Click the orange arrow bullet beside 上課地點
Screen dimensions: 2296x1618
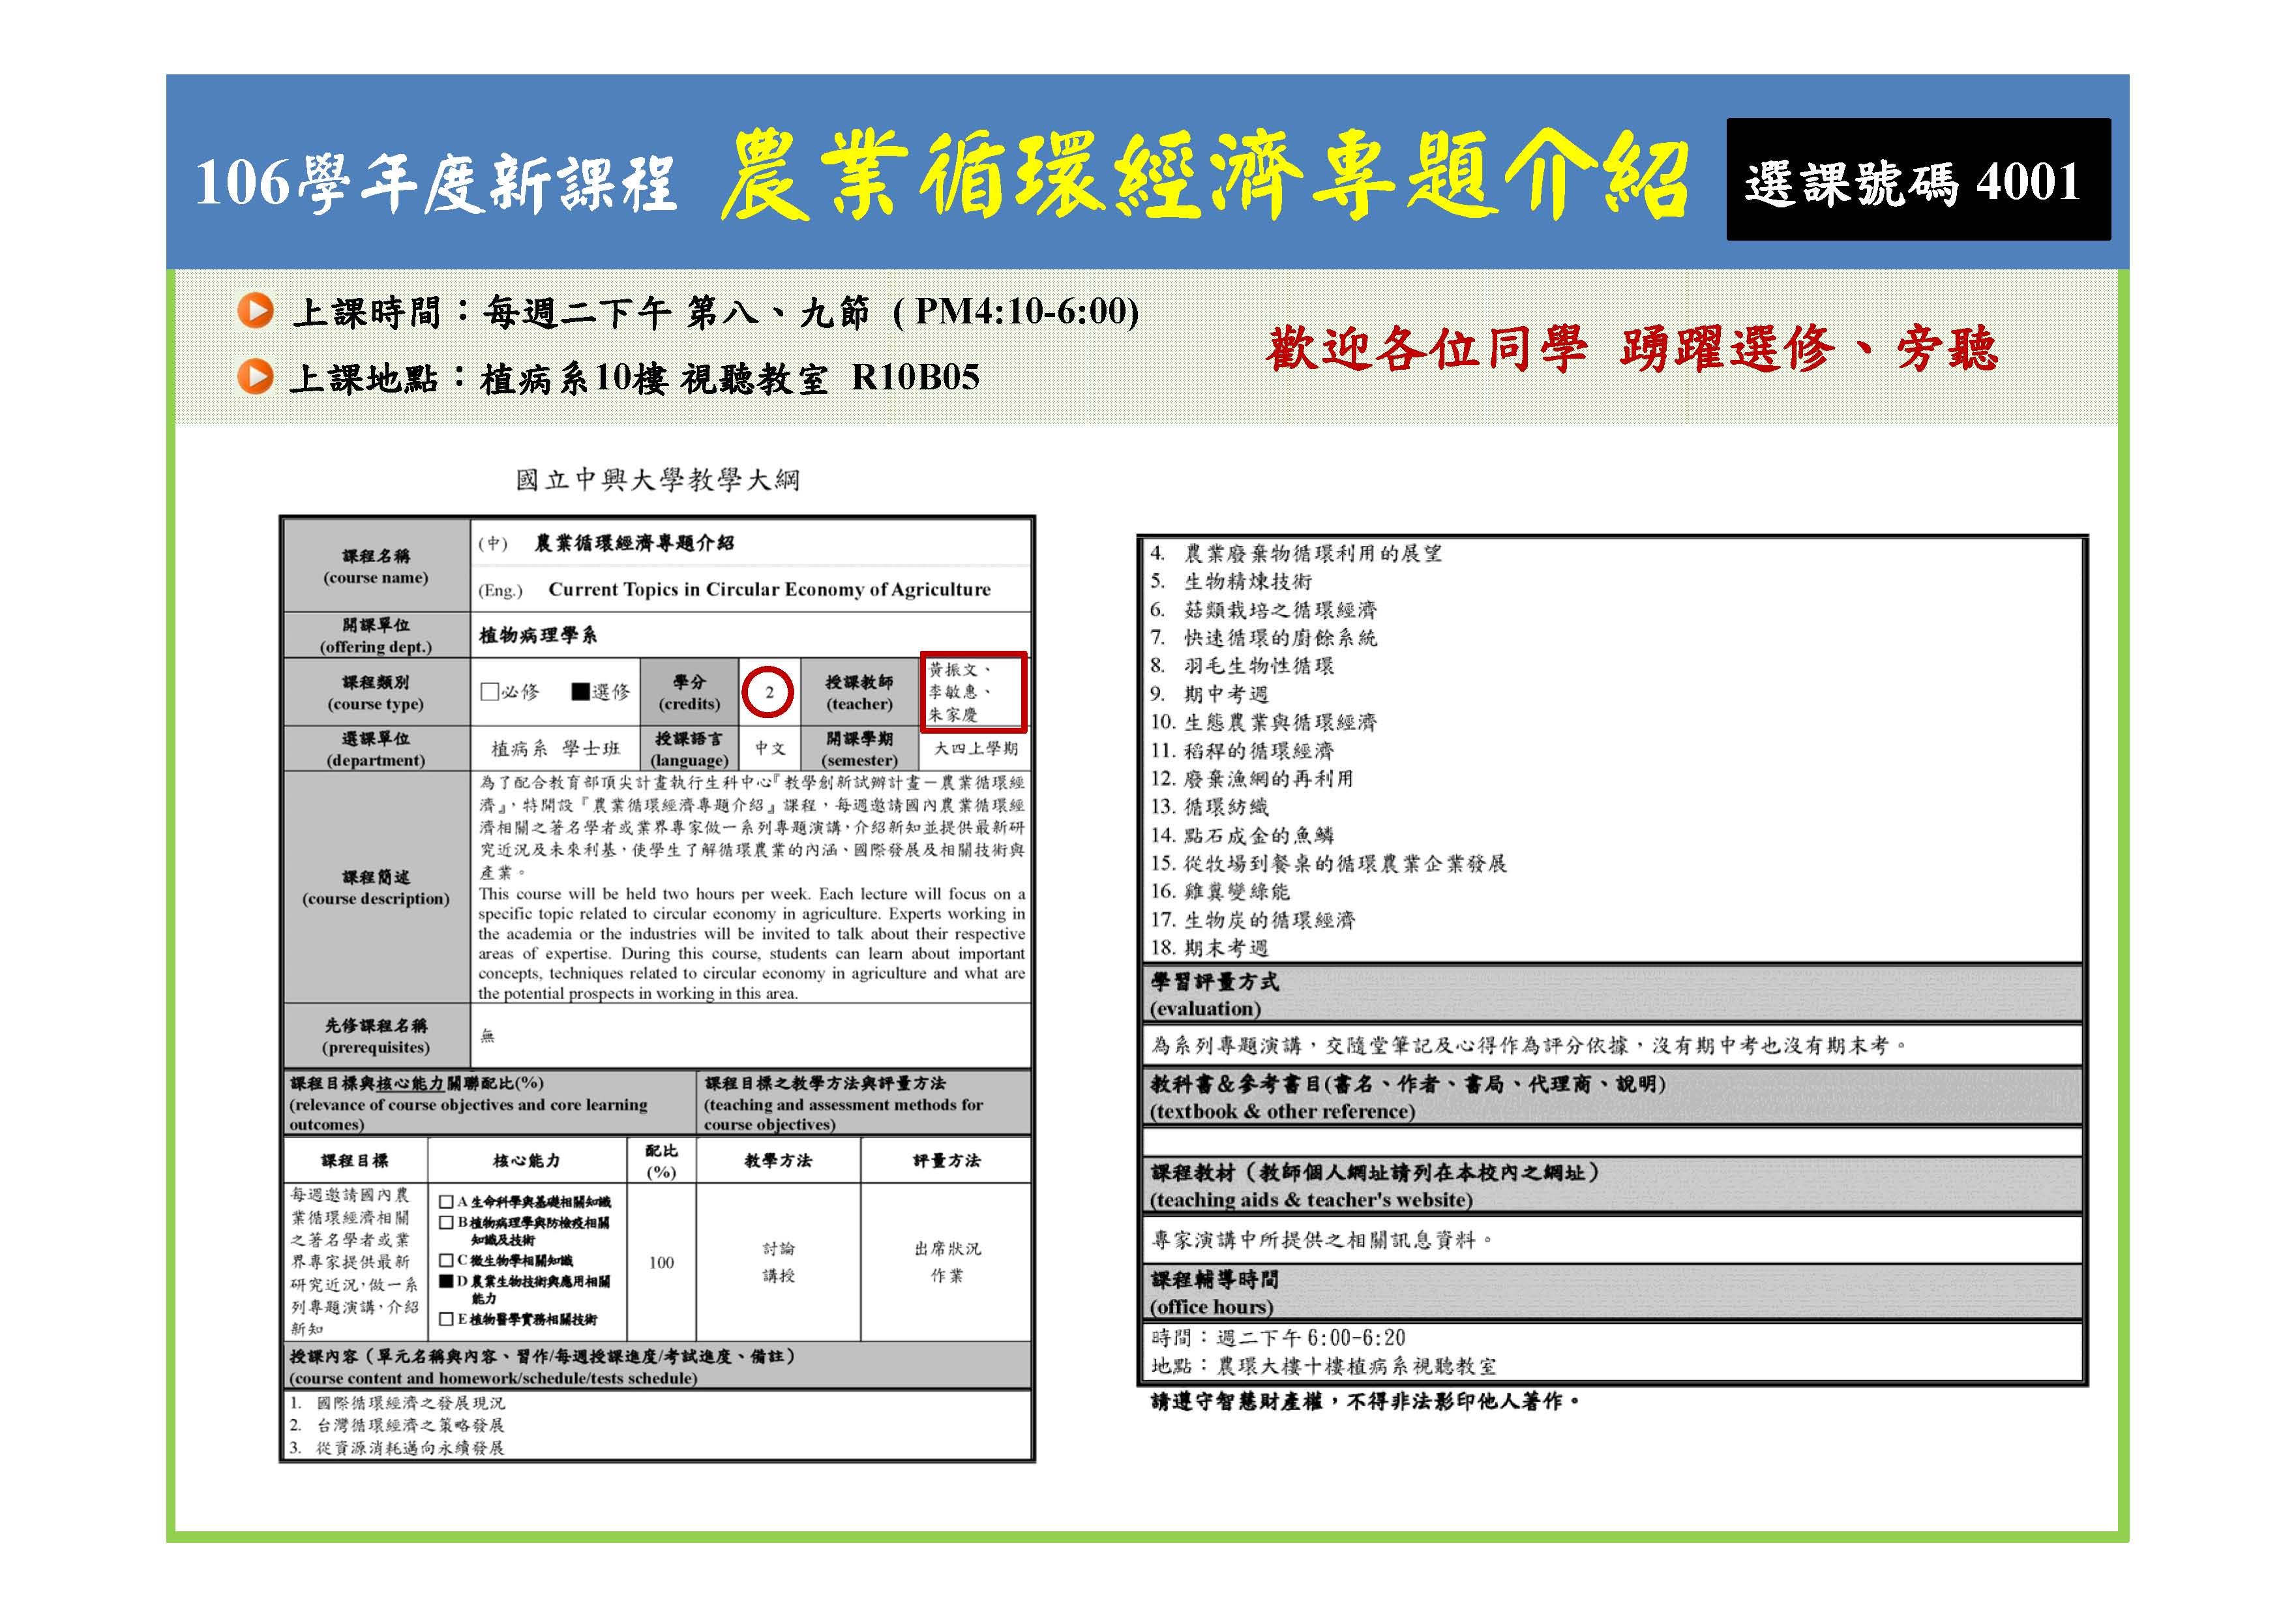pos(256,377)
